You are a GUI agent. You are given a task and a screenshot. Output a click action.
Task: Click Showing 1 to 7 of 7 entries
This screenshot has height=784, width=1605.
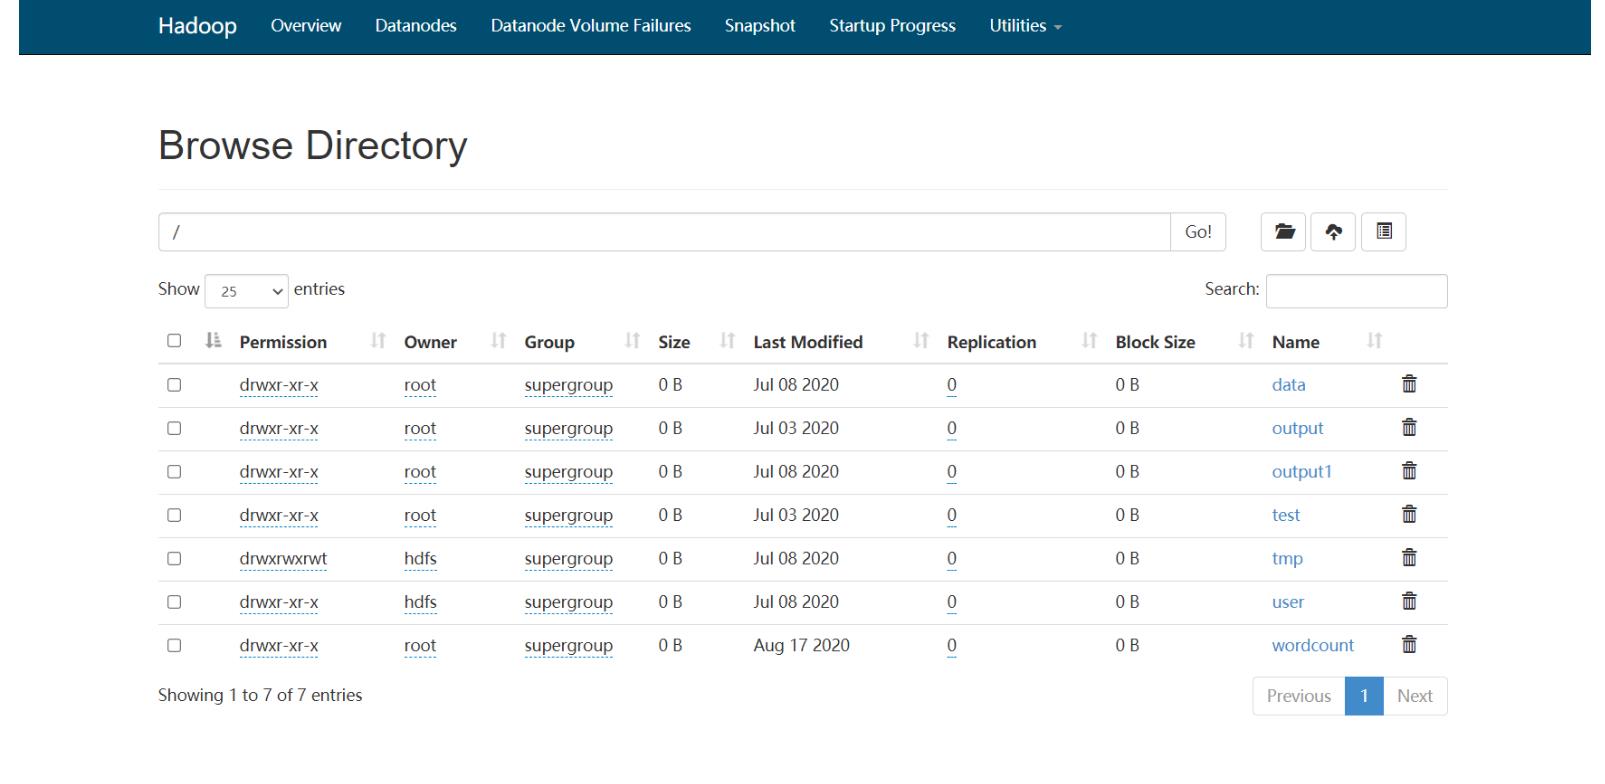coord(260,695)
